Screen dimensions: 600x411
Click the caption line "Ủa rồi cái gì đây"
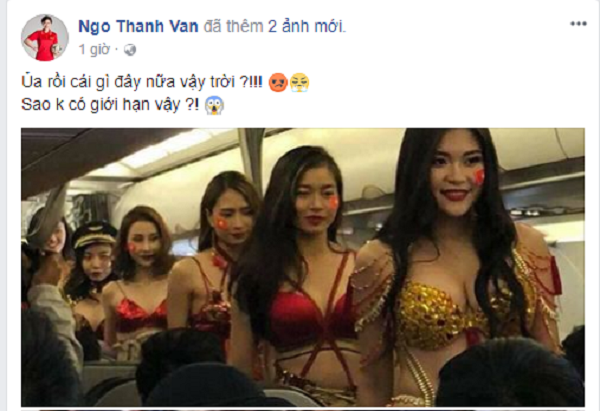click(x=142, y=82)
